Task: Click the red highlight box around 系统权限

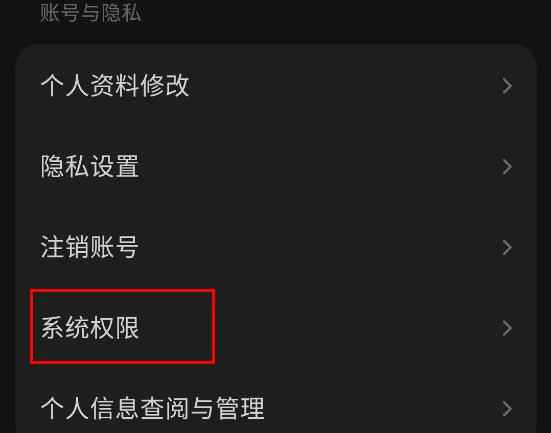Action: 123,327
